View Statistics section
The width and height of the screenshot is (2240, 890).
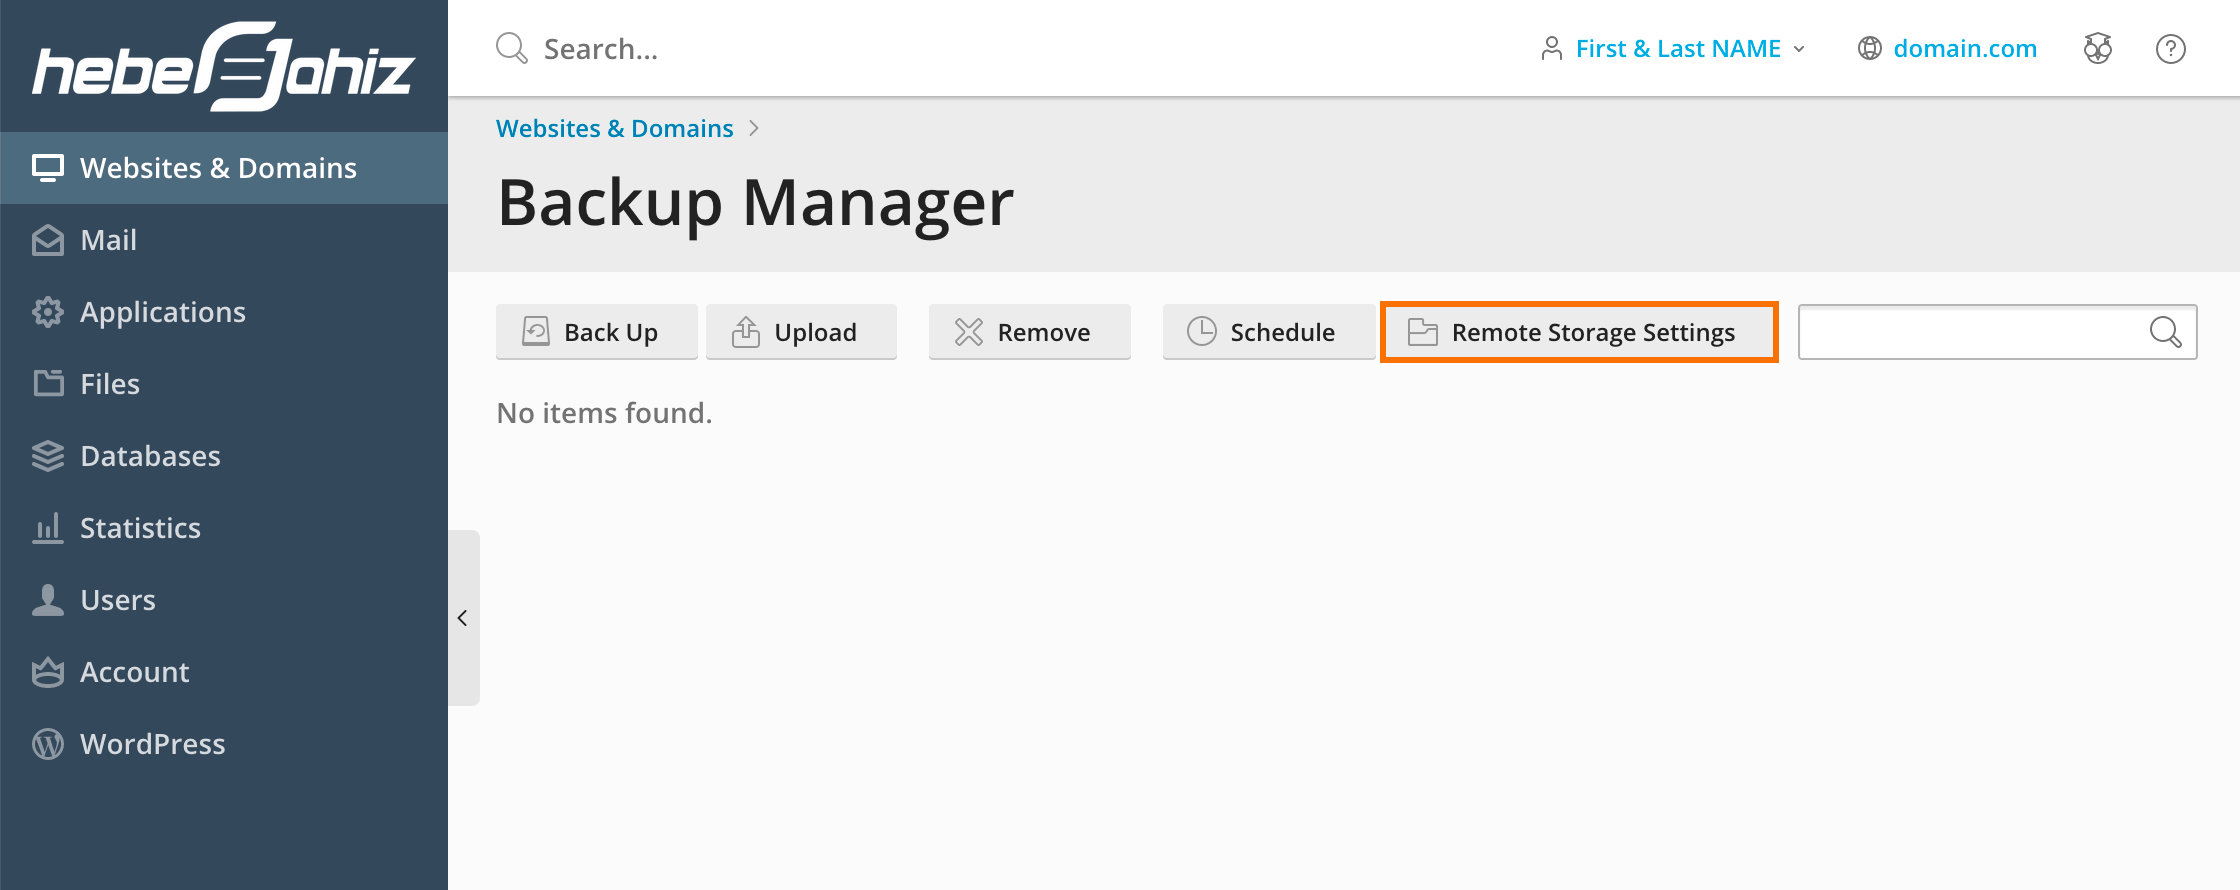click(x=224, y=528)
